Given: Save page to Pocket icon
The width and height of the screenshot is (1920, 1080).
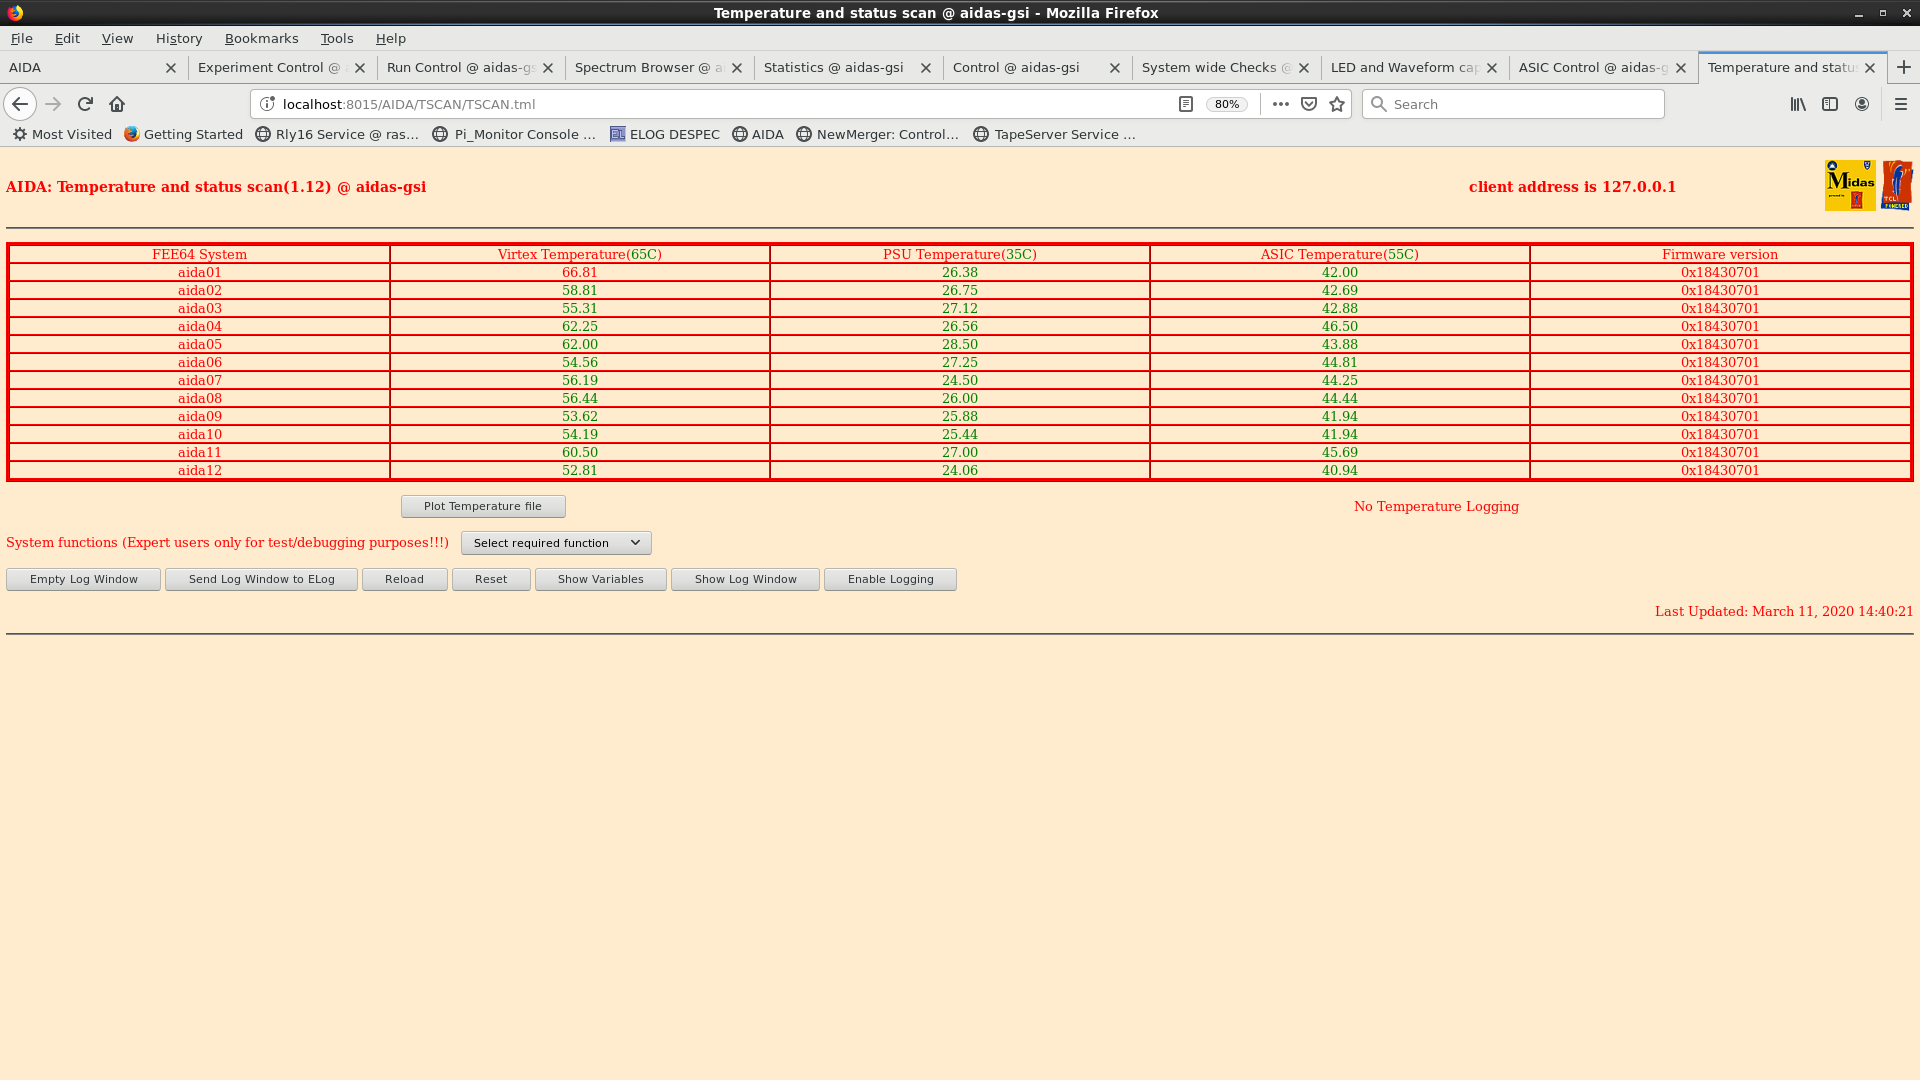Looking at the screenshot, I should [x=1309, y=104].
